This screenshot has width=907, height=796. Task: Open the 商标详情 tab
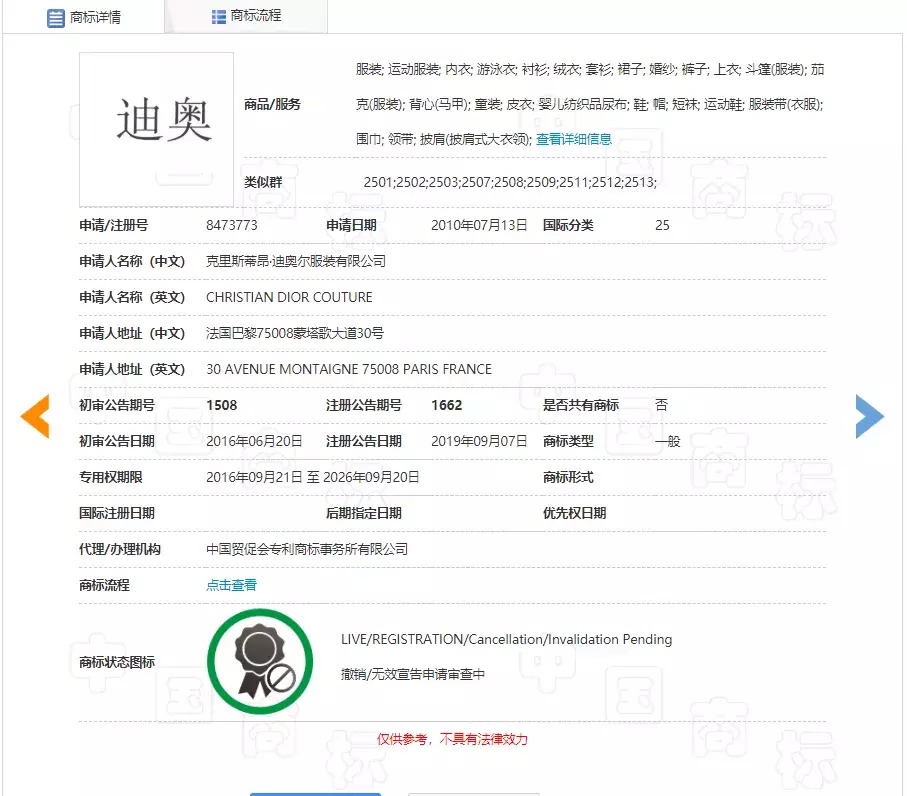click(84, 17)
